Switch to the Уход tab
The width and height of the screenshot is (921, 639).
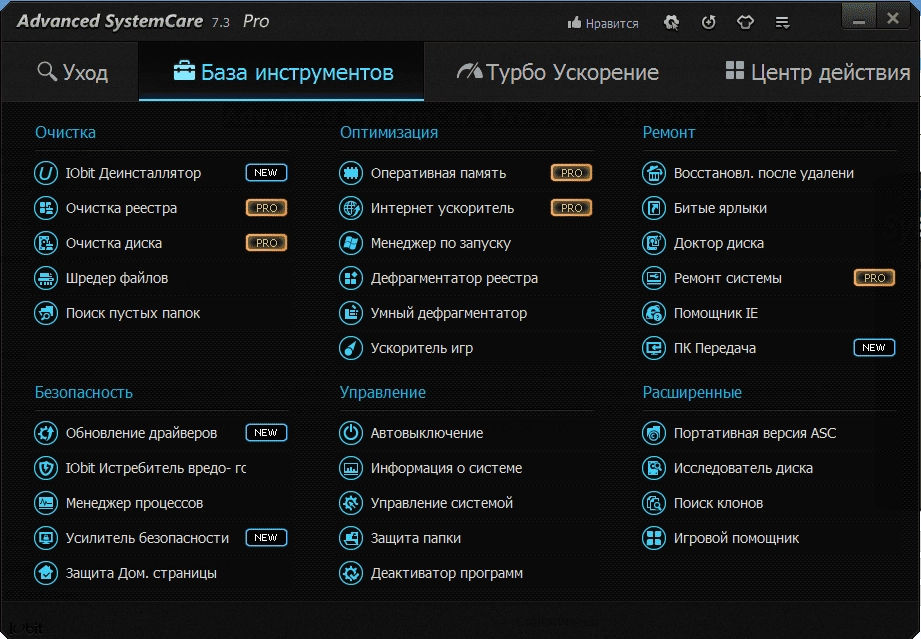[72, 72]
